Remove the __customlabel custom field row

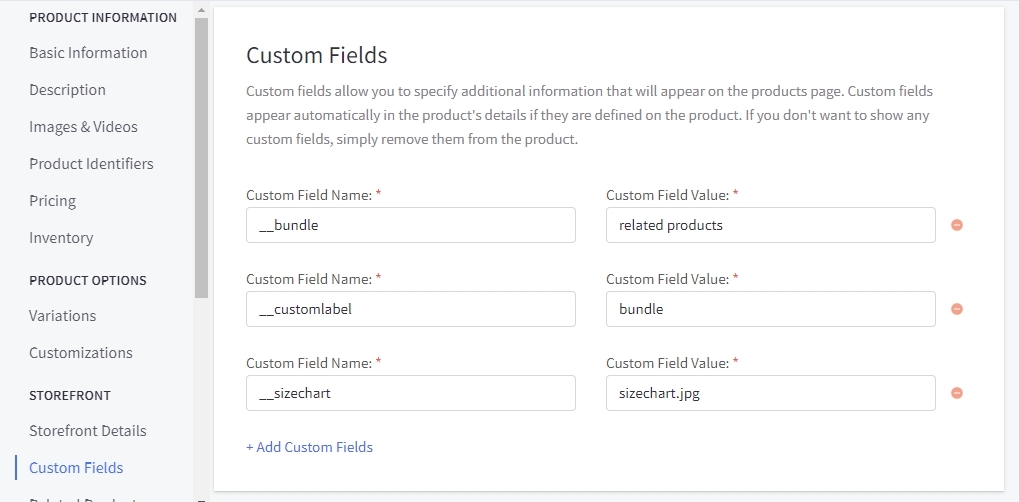[x=956, y=309]
